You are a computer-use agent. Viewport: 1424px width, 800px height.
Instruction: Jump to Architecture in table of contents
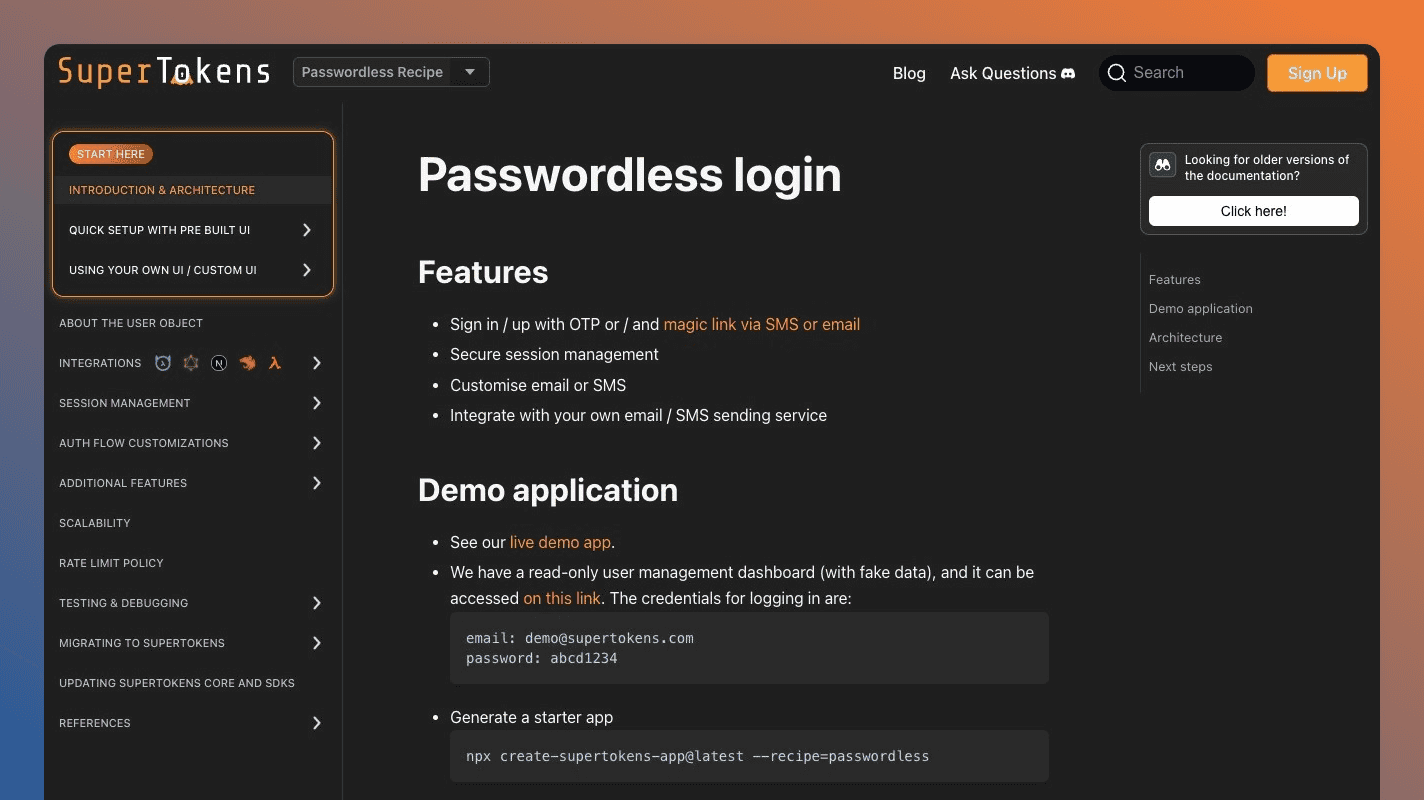[x=1185, y=338]
